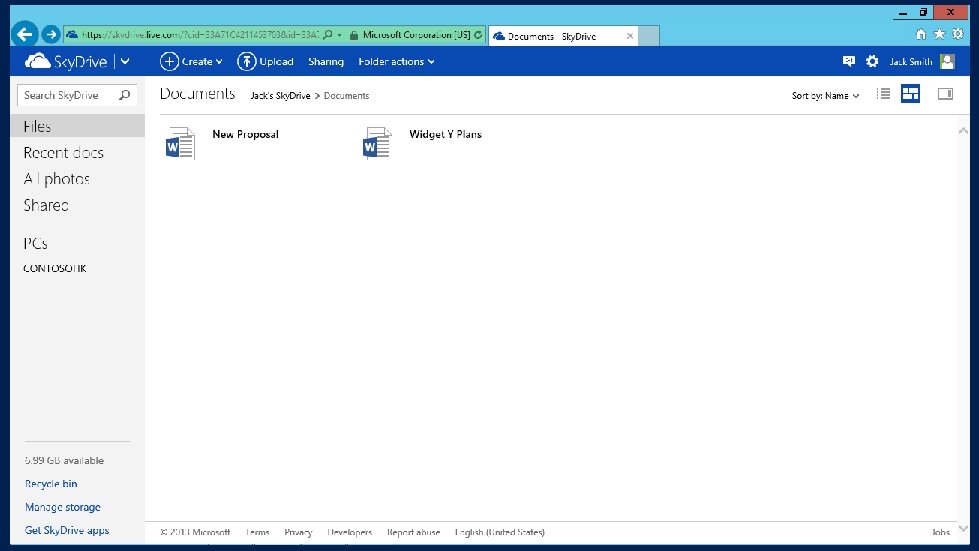This screenshot has height=551, width=979.
Task: Open the Privacy footer link
Action: pyautogui.click(x=298, y=532)
